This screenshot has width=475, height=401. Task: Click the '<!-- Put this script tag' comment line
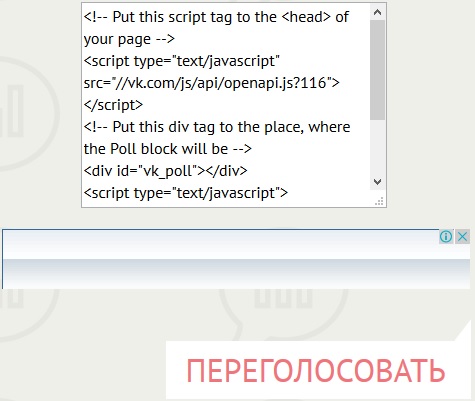coord(216,17)
